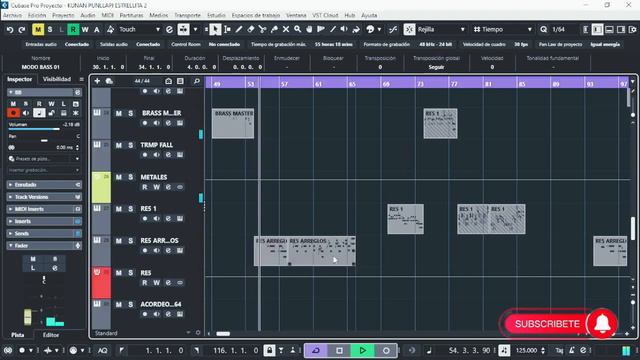Pick the Line tool
Image resolution: width=640 pixels, height=360 pixels.
333,29
